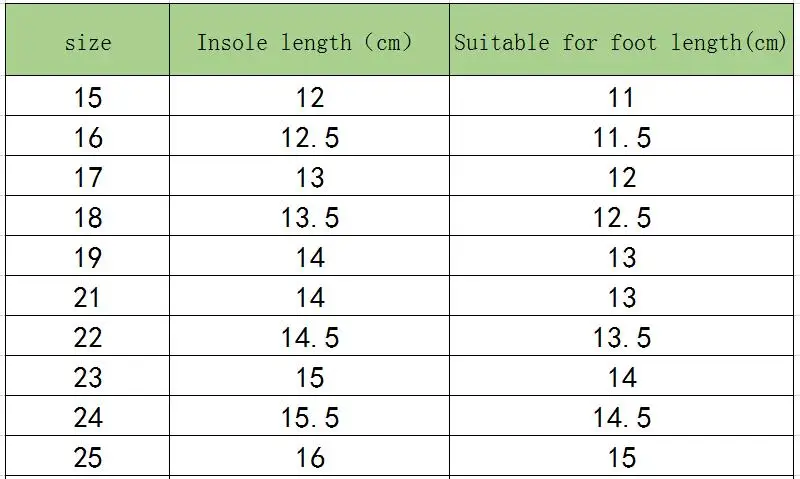The height and width of the screenshot is (479, 800).
Task: Select foot length 11 in size 15 row
Action: (621, 98)
